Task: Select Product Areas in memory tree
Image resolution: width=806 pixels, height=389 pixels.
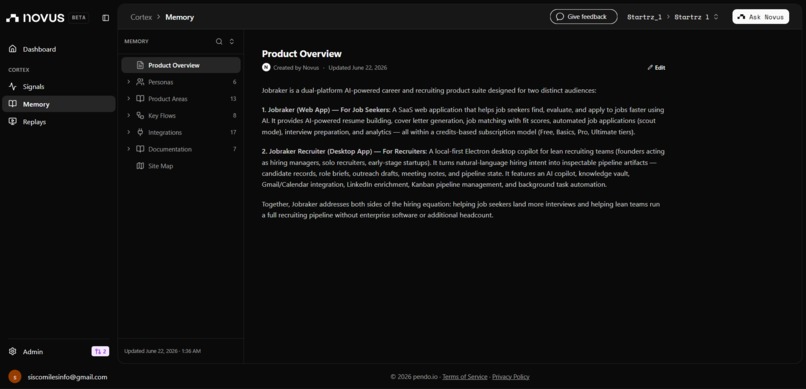Action: click(181, 99)
